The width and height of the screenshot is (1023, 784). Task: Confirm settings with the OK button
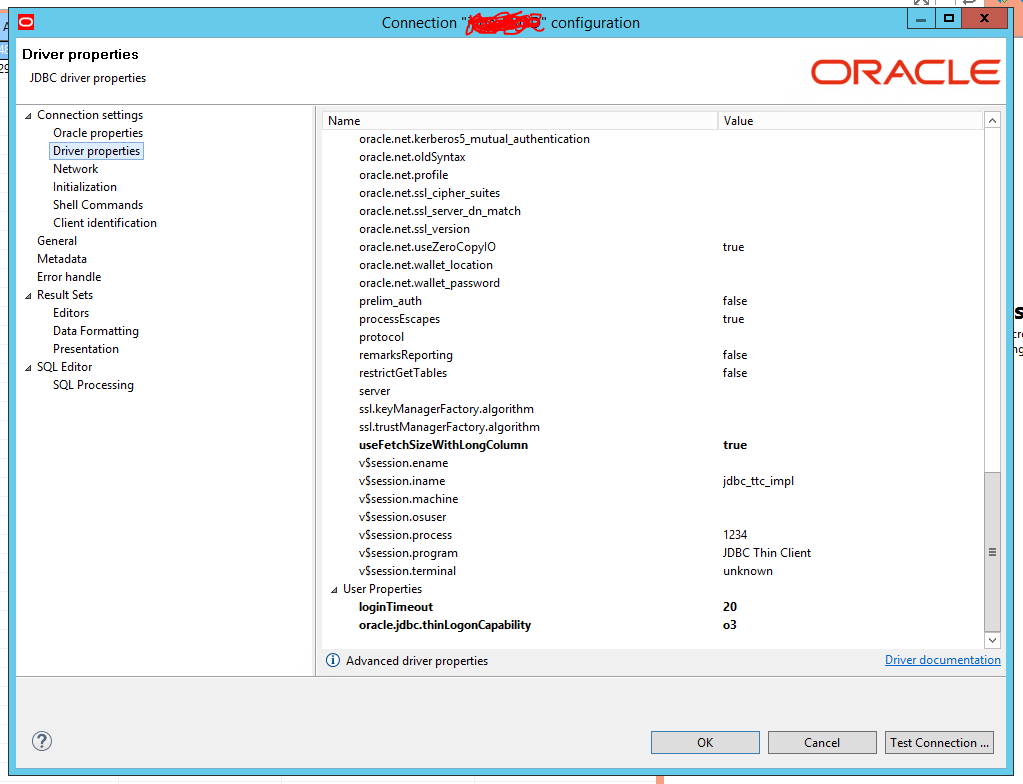click(704, 742)
